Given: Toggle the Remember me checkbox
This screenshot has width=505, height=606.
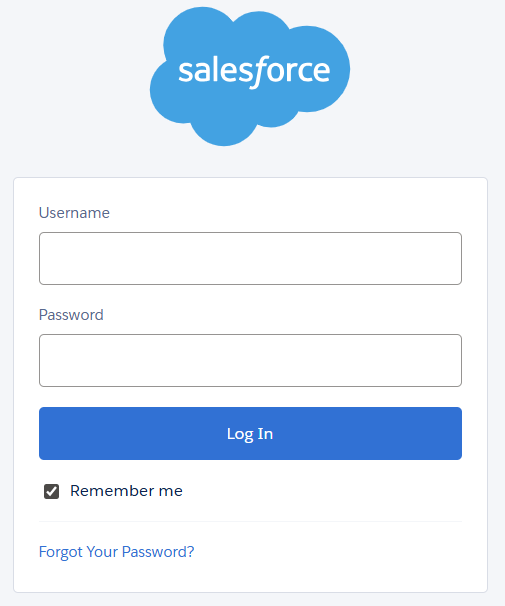Looking at the screenshot, I should [51, 491].
